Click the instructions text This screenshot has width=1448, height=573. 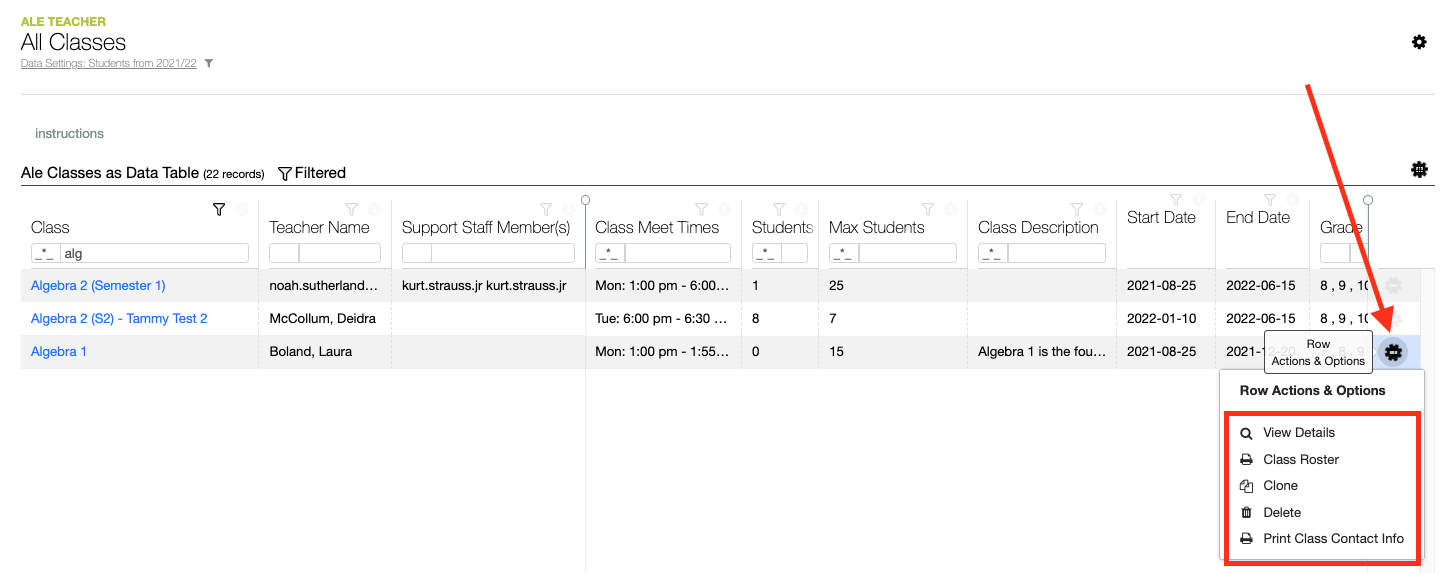coord(69,133)
